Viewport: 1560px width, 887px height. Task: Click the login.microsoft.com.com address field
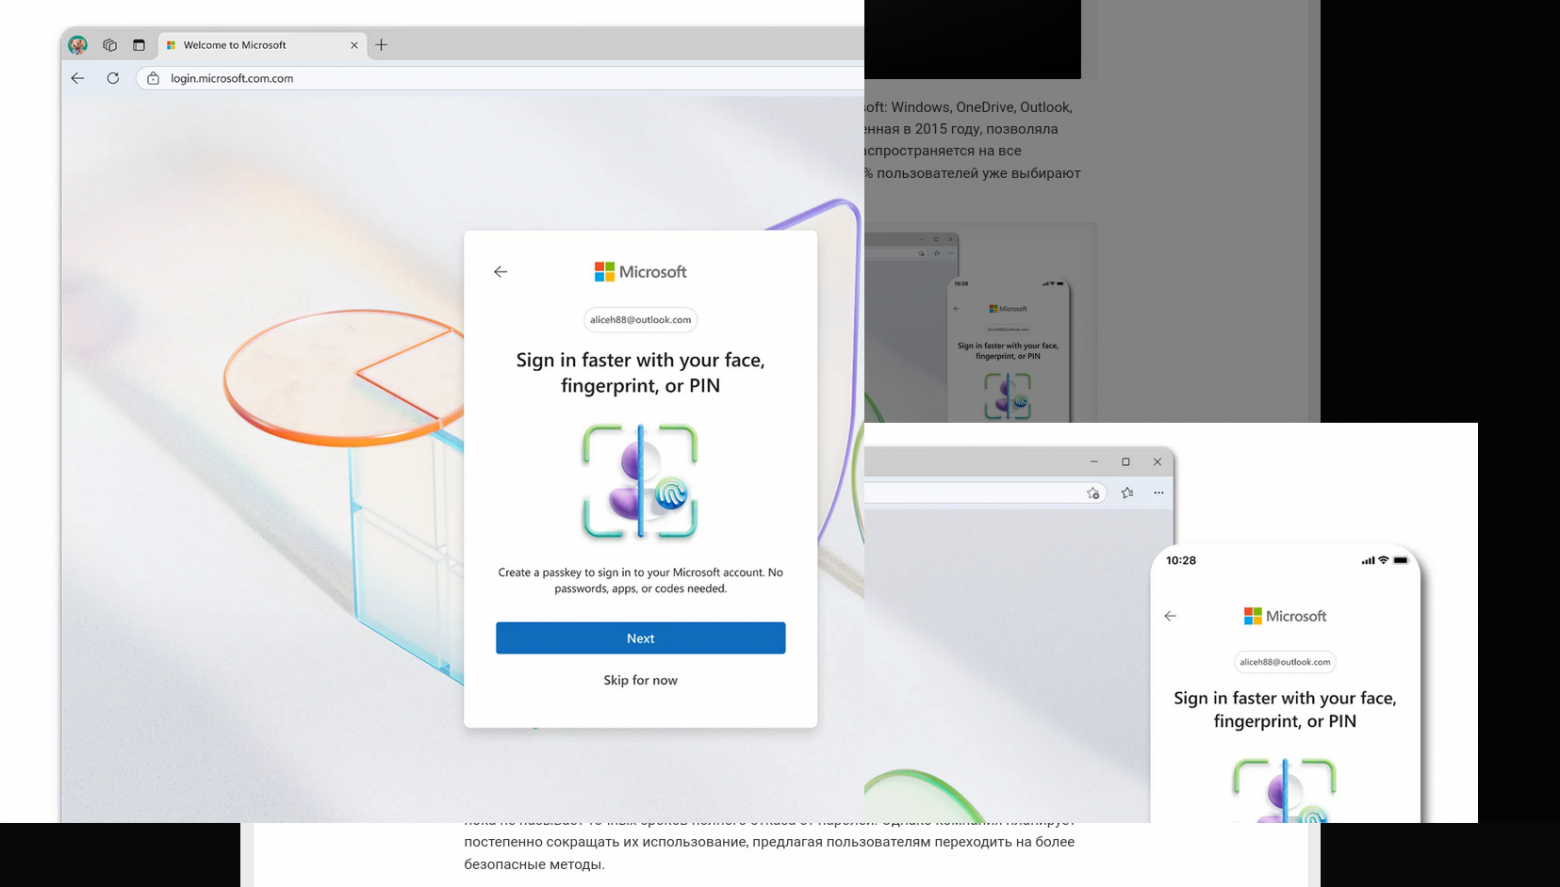click(500, 78)
